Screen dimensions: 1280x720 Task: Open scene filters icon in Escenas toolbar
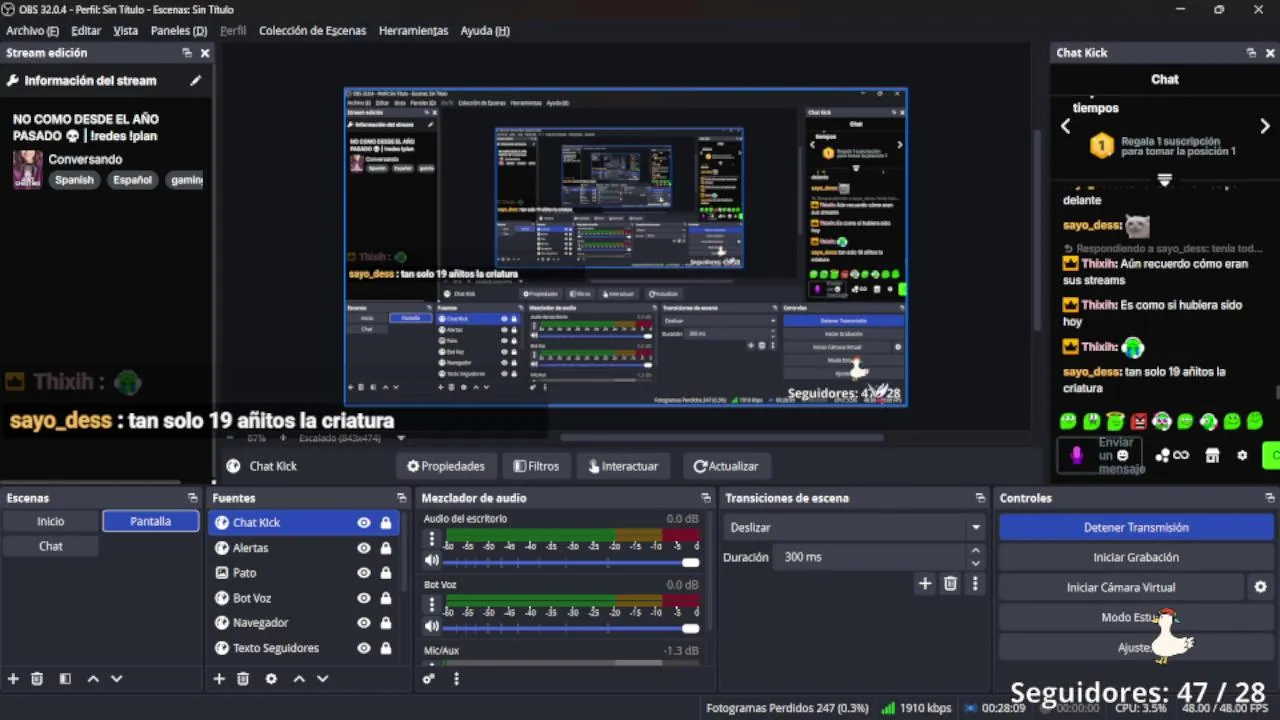point(65,678)
